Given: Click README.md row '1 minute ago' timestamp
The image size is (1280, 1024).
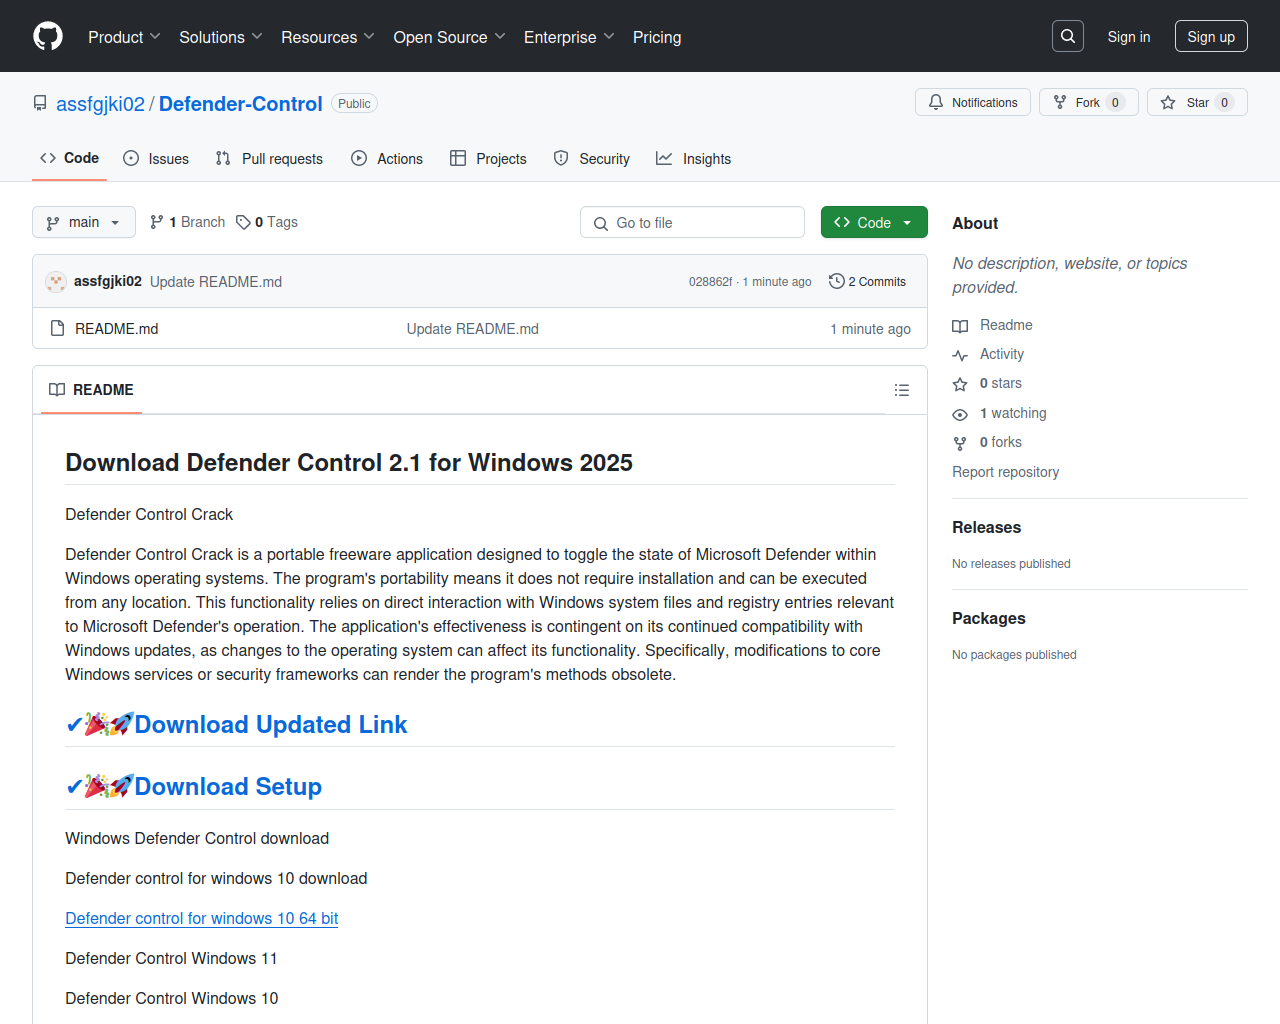Looking at the screenshot, I should (x=870, y=329).
